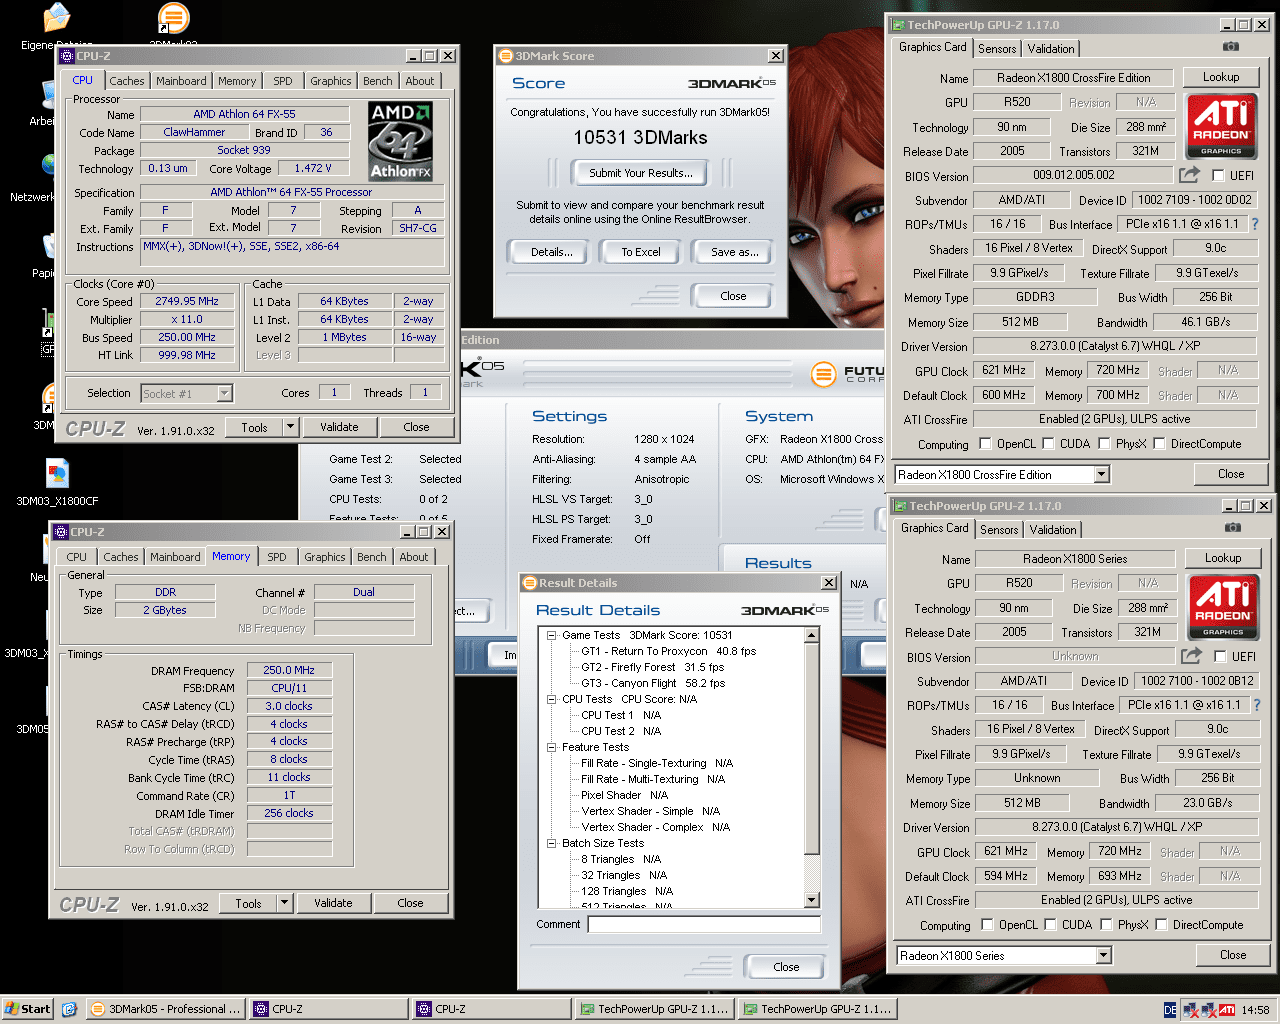Click Result Details scrollbar down arrow
This screenshot has height=1024, width=1280.
(x=812, y=900)
